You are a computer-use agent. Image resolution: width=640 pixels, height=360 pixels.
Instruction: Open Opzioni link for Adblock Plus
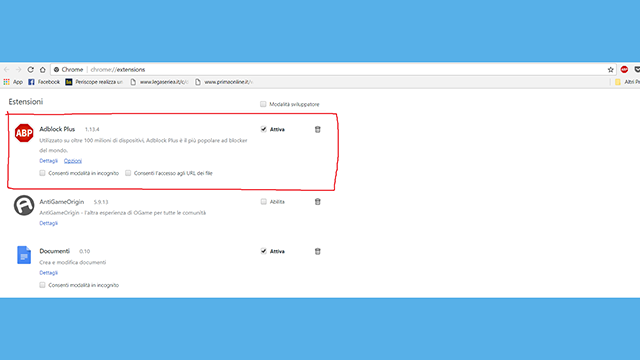pos(73,161)
